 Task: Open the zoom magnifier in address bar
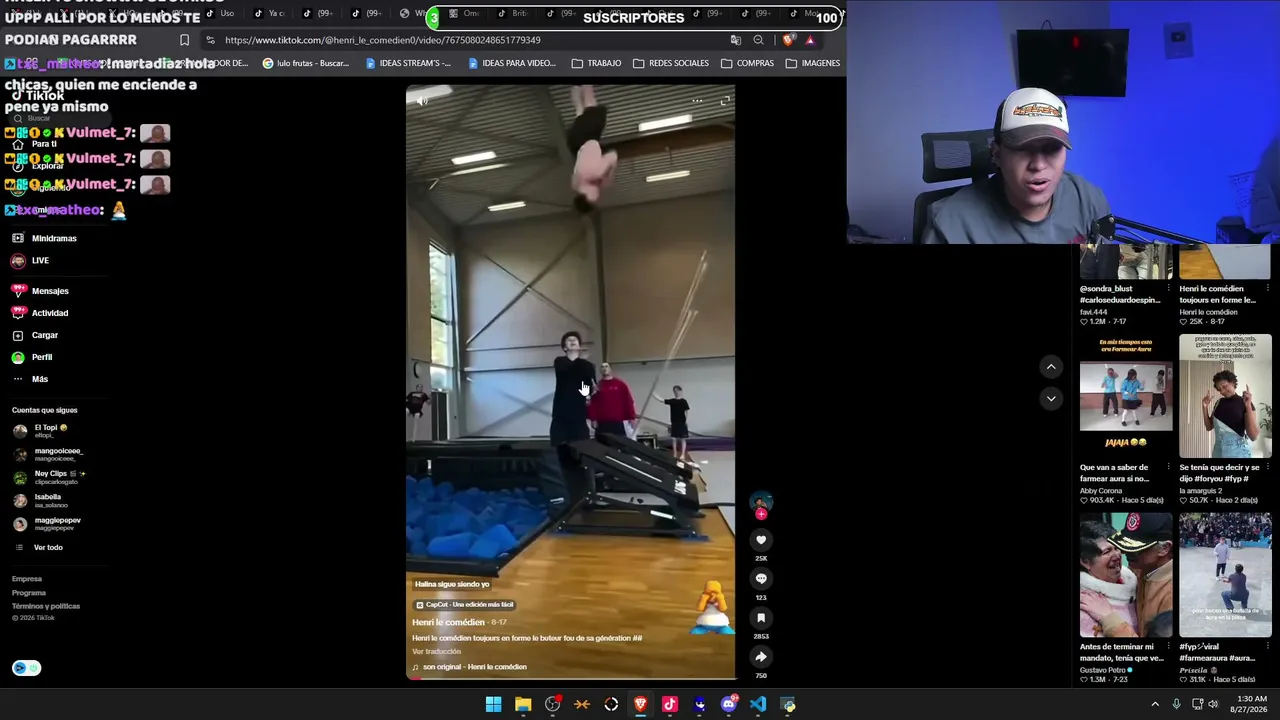coord(758,40)
